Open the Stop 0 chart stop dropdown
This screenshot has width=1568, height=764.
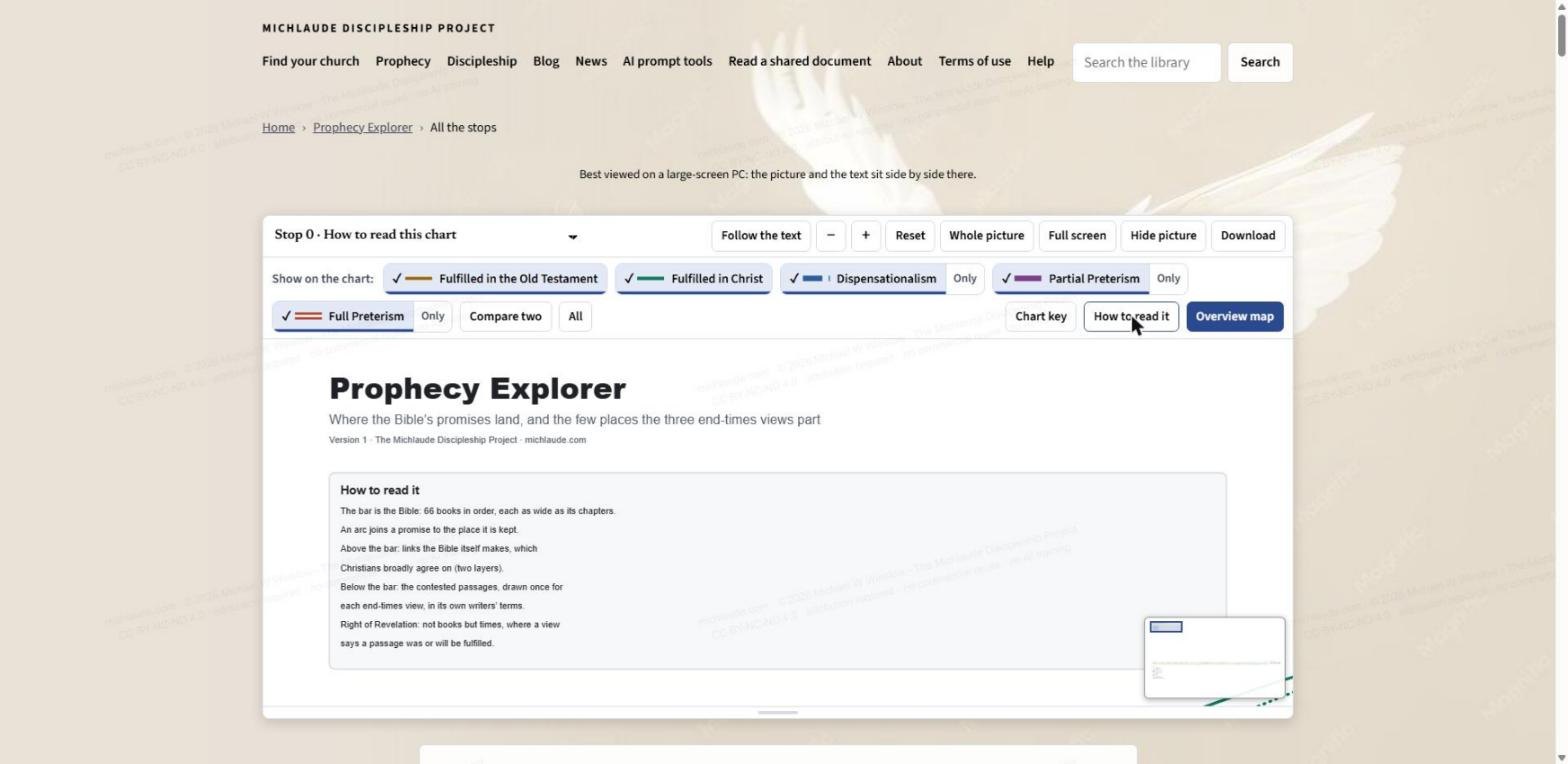(427, 236)
